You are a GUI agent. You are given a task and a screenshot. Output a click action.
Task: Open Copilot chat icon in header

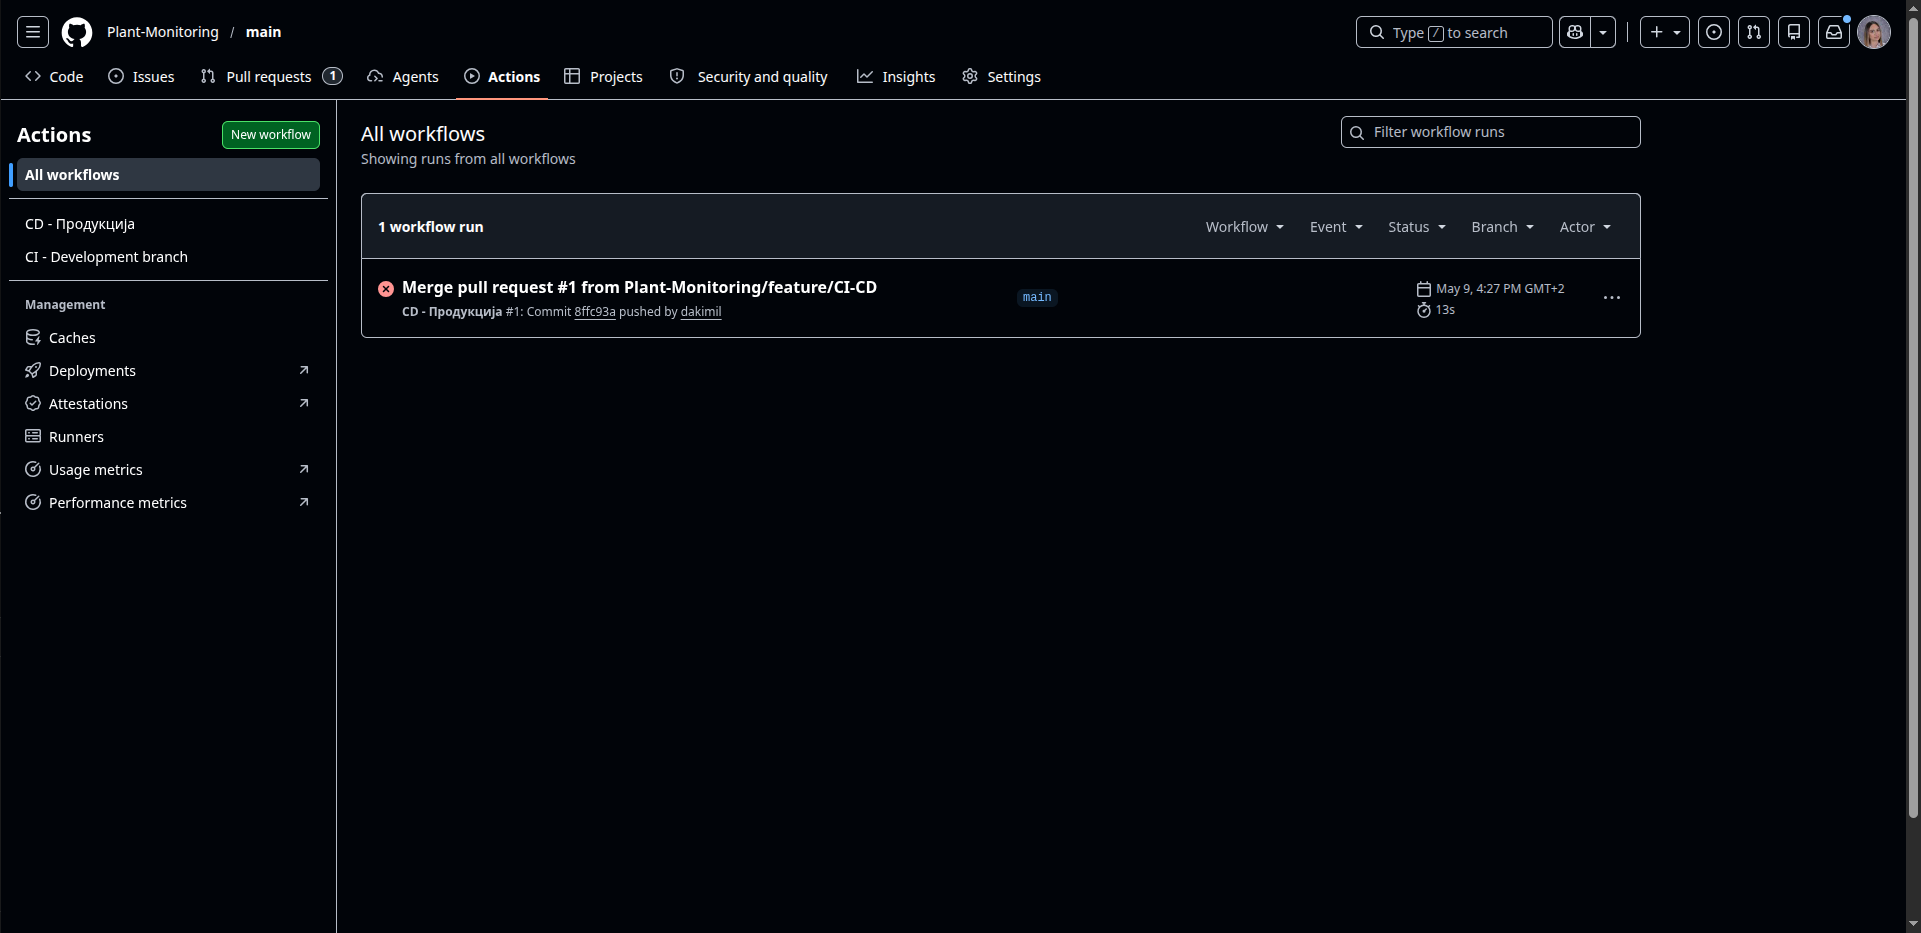click(1575, 32)
